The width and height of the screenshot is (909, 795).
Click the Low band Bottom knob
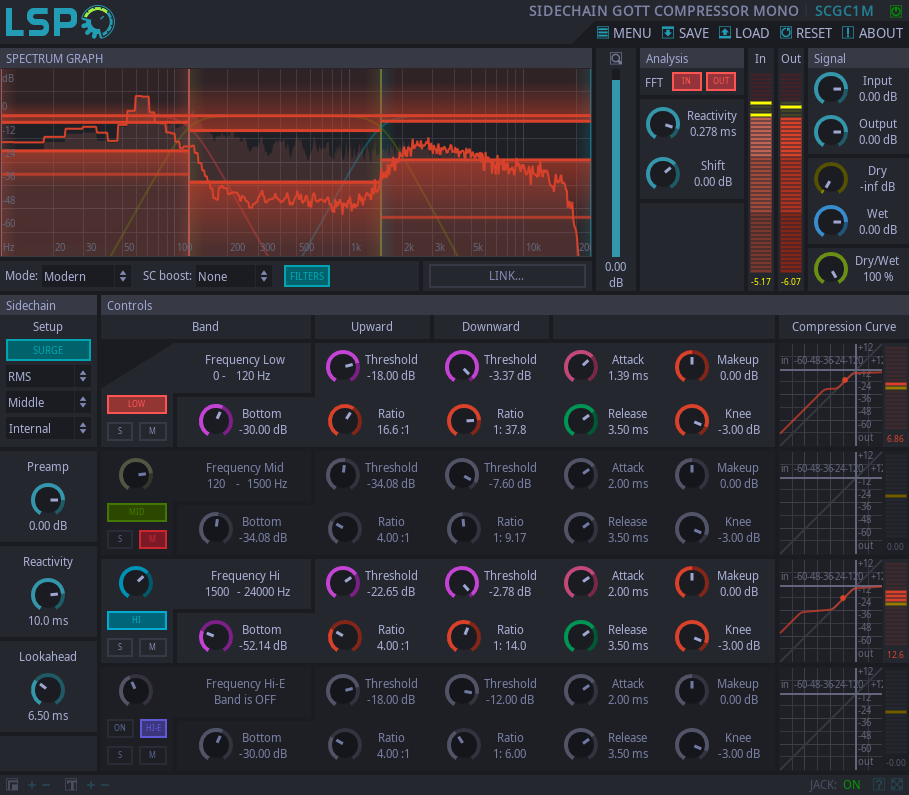pyautogui.click(x=216, y=421)
